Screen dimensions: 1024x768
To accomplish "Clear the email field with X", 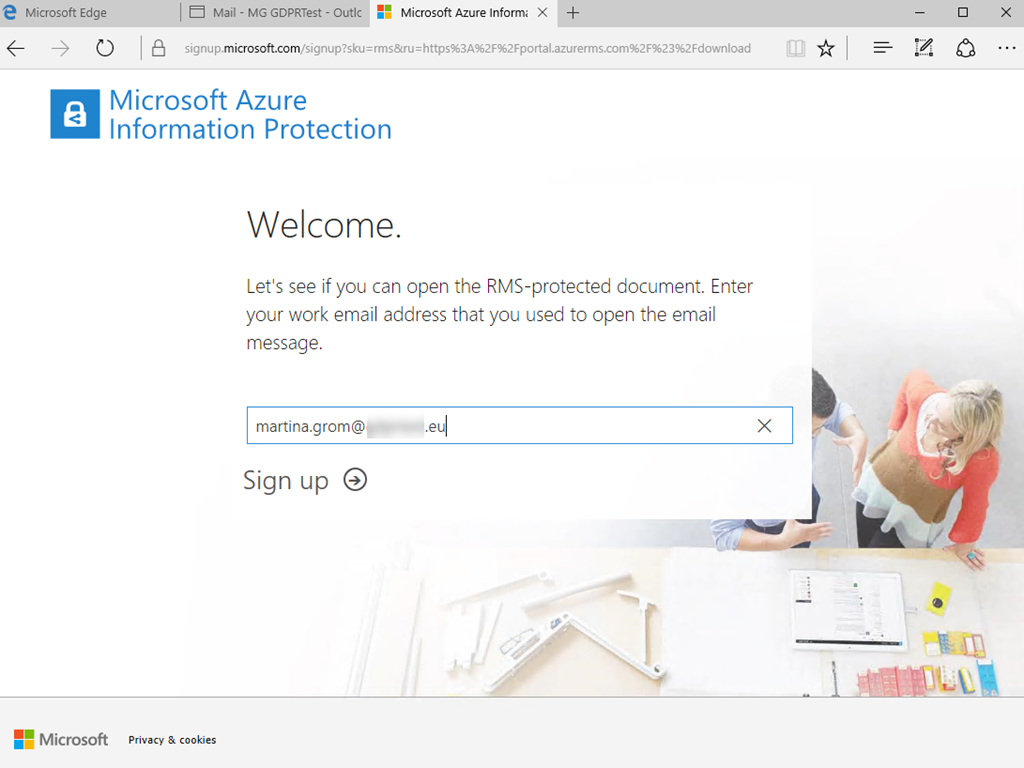I will click(764, 426).
